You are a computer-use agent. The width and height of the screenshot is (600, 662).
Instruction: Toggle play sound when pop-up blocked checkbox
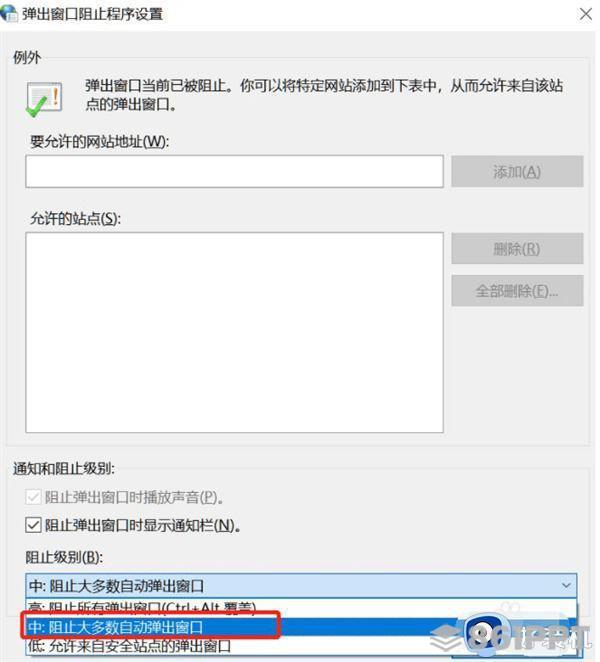[33, 497]
